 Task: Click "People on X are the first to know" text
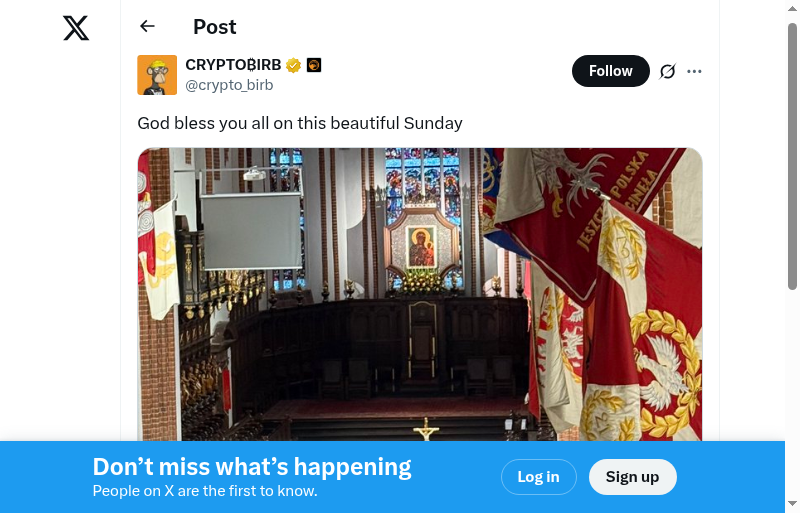click(205, 491)
